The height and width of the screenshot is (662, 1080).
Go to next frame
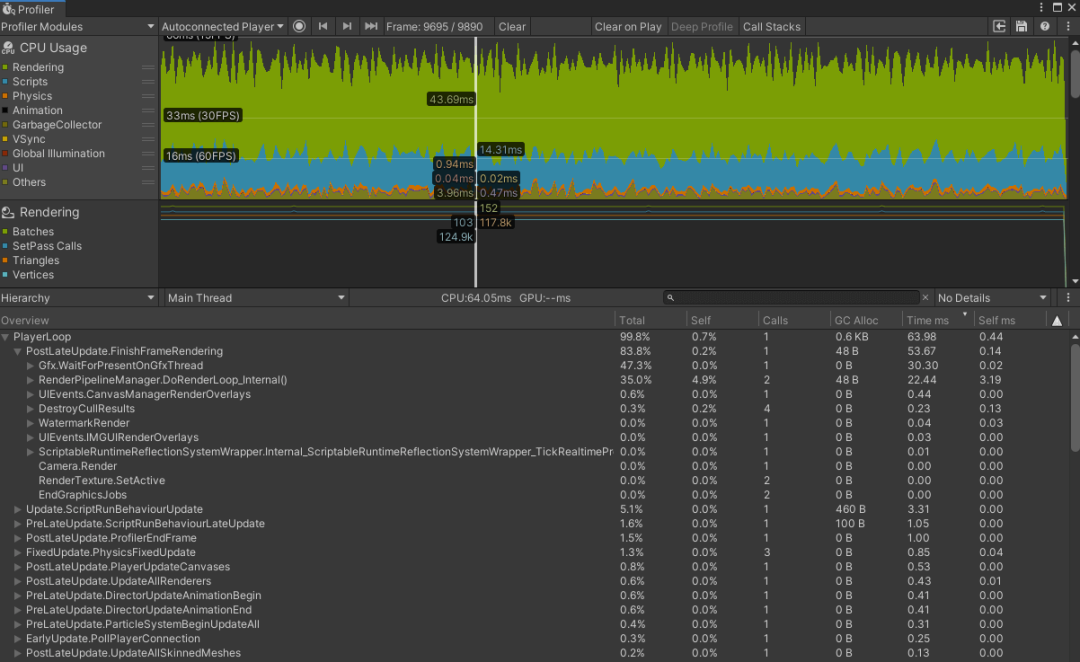[x=346, y=26]
